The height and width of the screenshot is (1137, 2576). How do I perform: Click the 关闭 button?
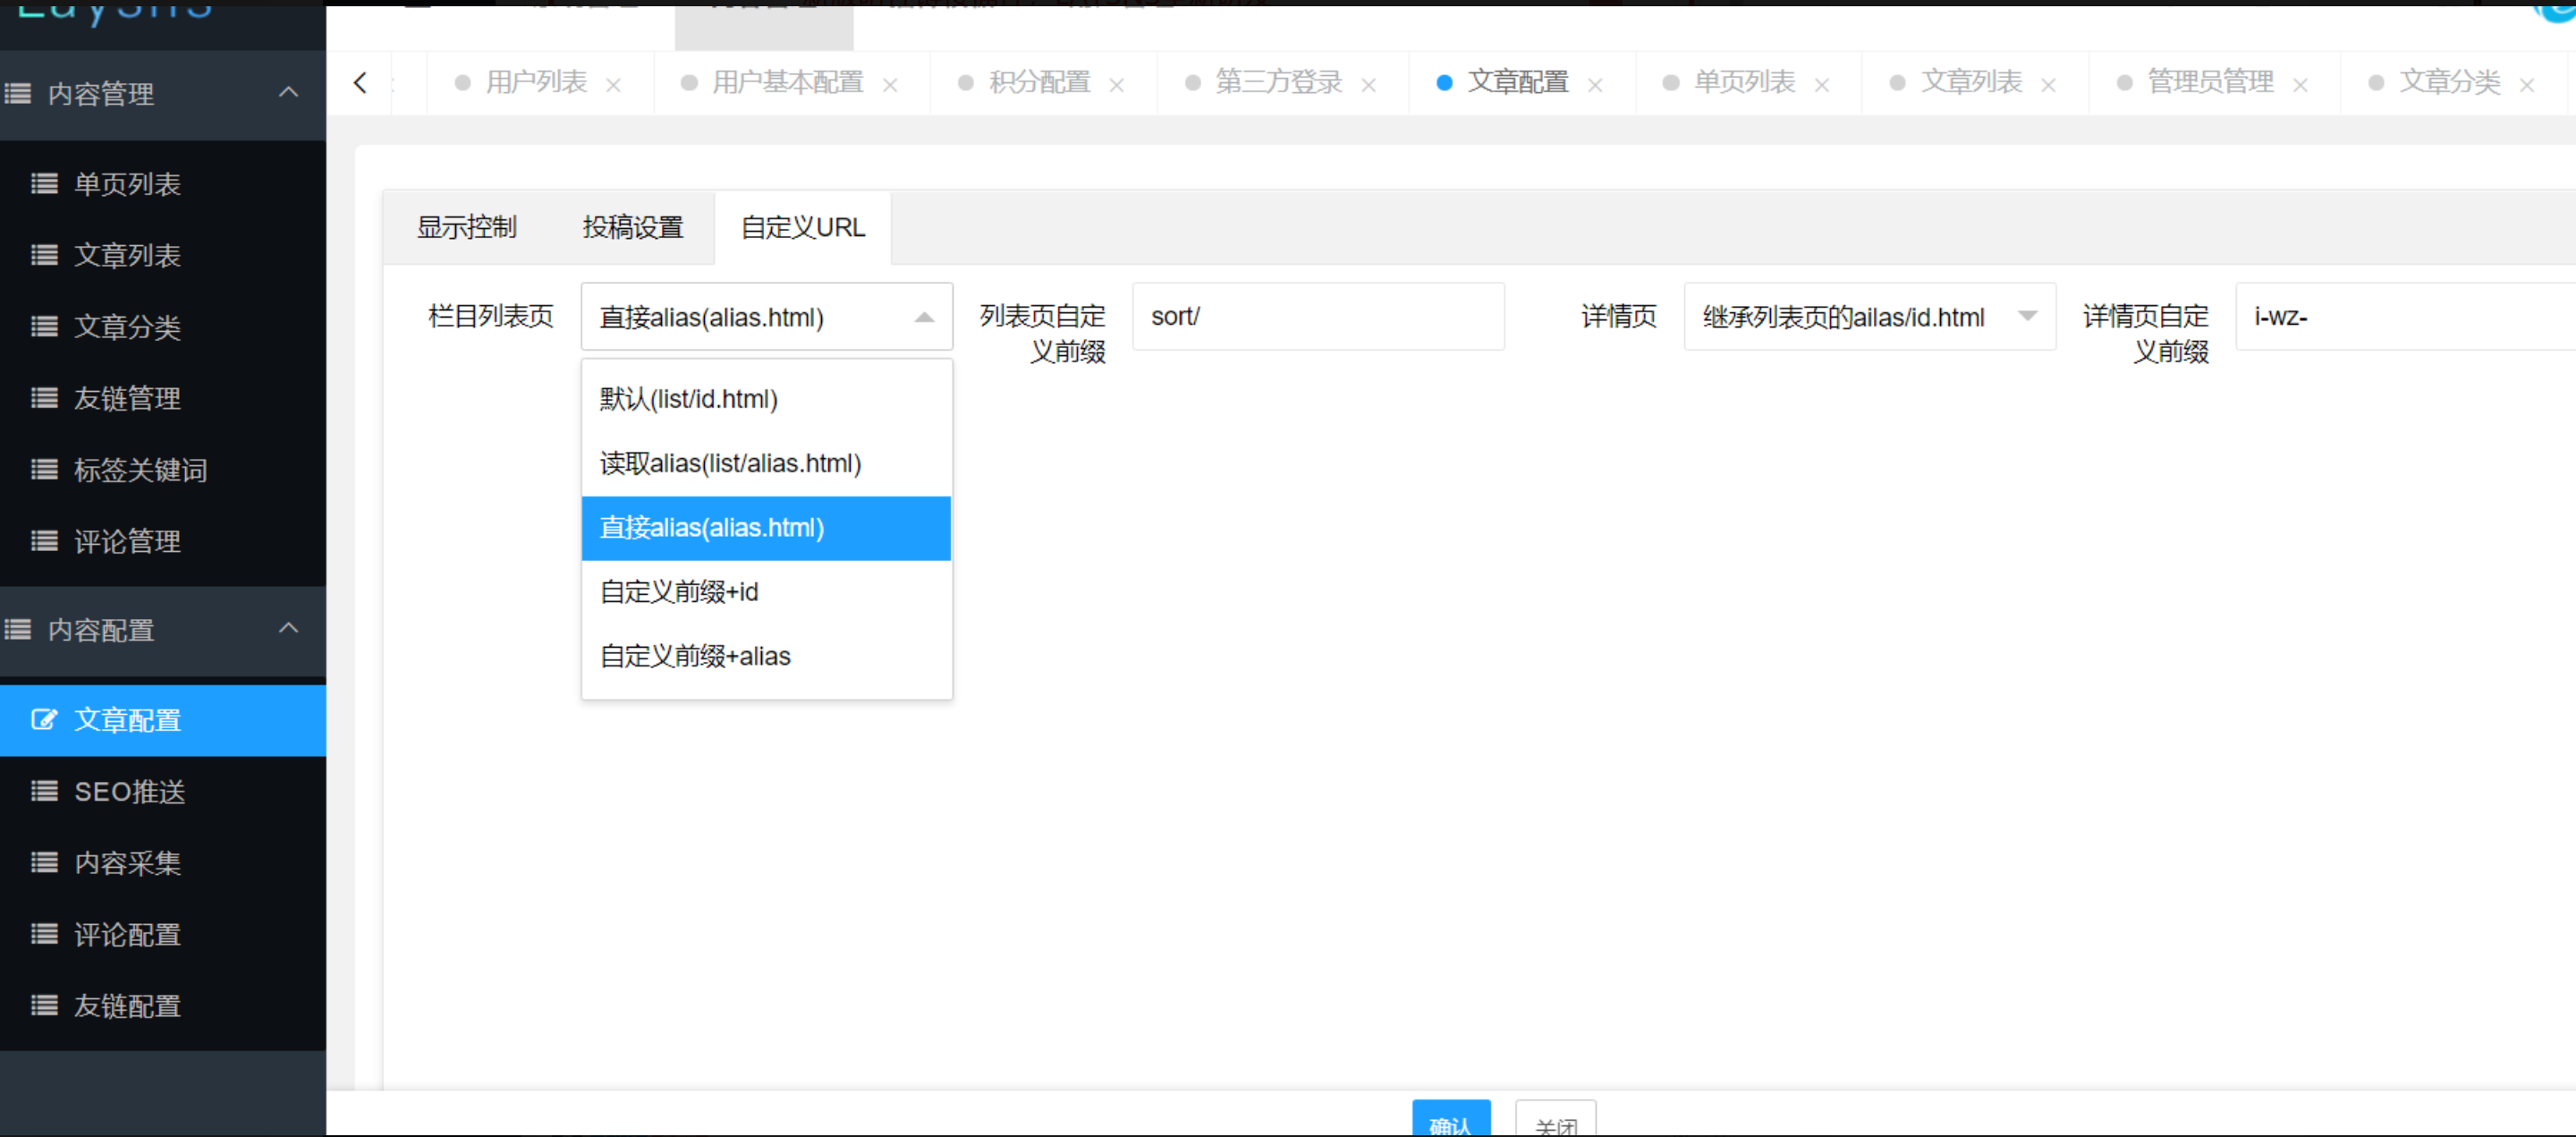tap(1556, 1119)
